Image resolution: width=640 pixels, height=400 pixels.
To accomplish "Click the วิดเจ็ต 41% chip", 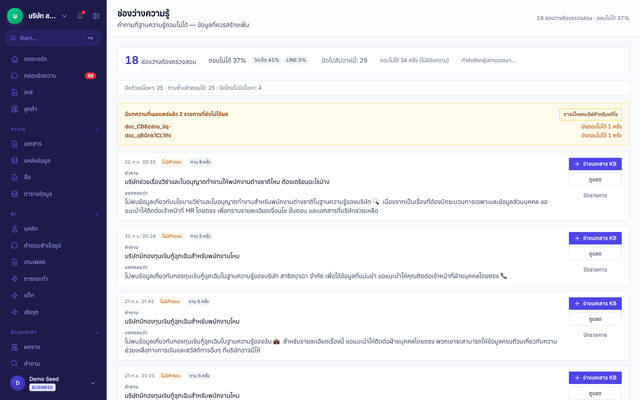I will click(x=267, y=60).
